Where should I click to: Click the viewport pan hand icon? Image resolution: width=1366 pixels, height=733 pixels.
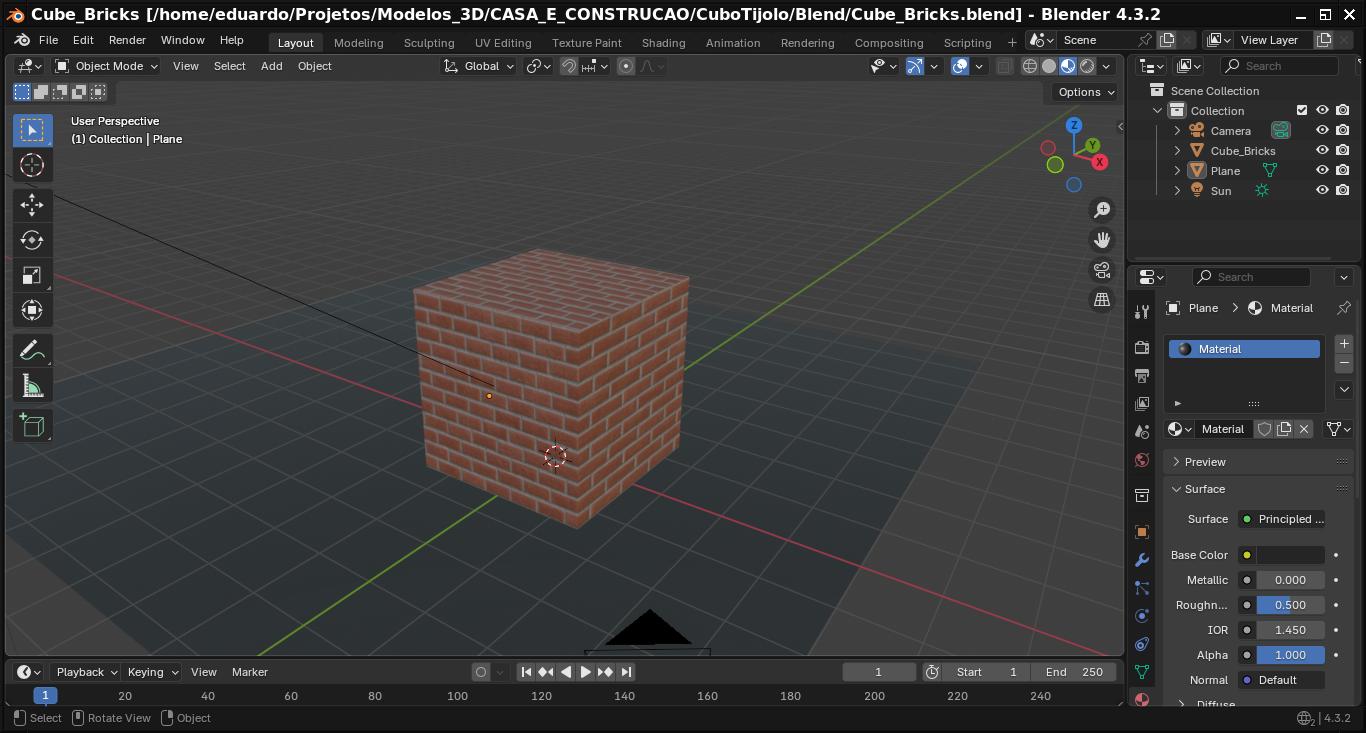1102,240
